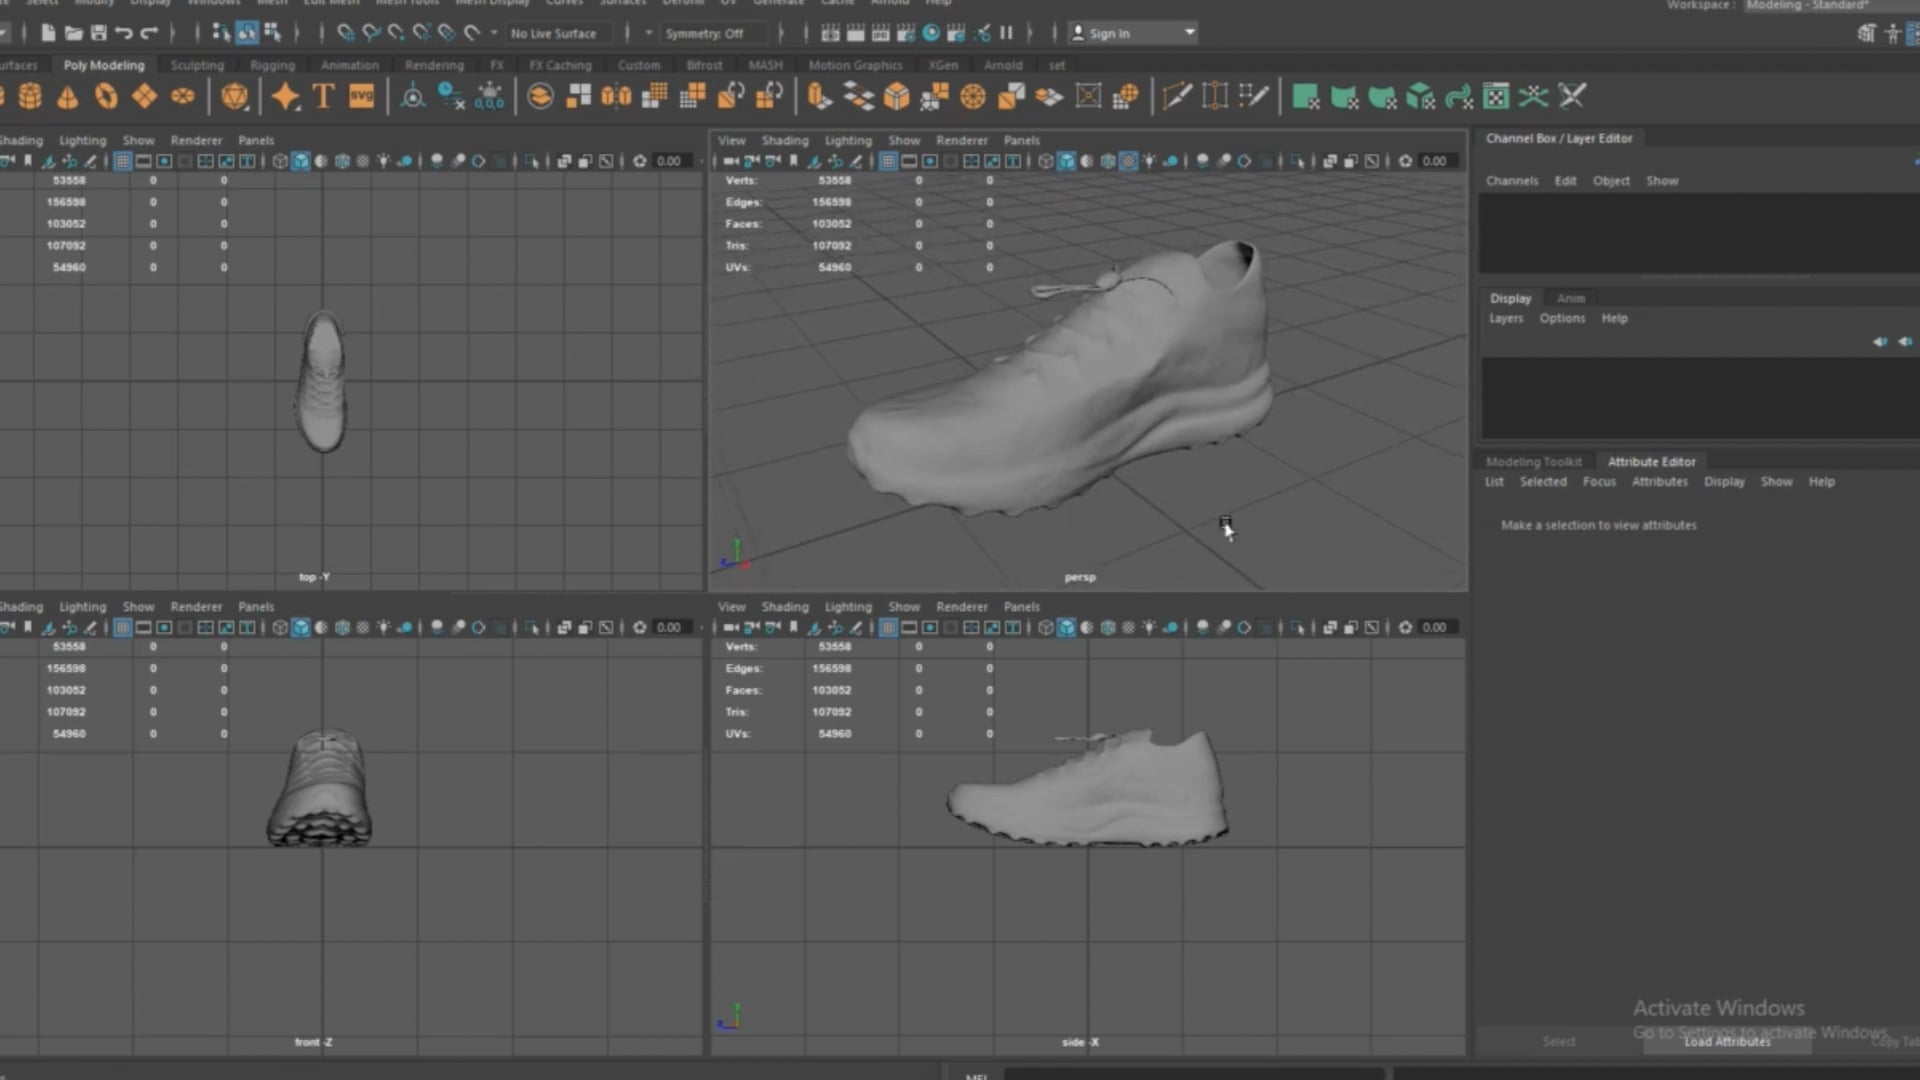Create a new scene with the file icon

[x=48, y=33]
